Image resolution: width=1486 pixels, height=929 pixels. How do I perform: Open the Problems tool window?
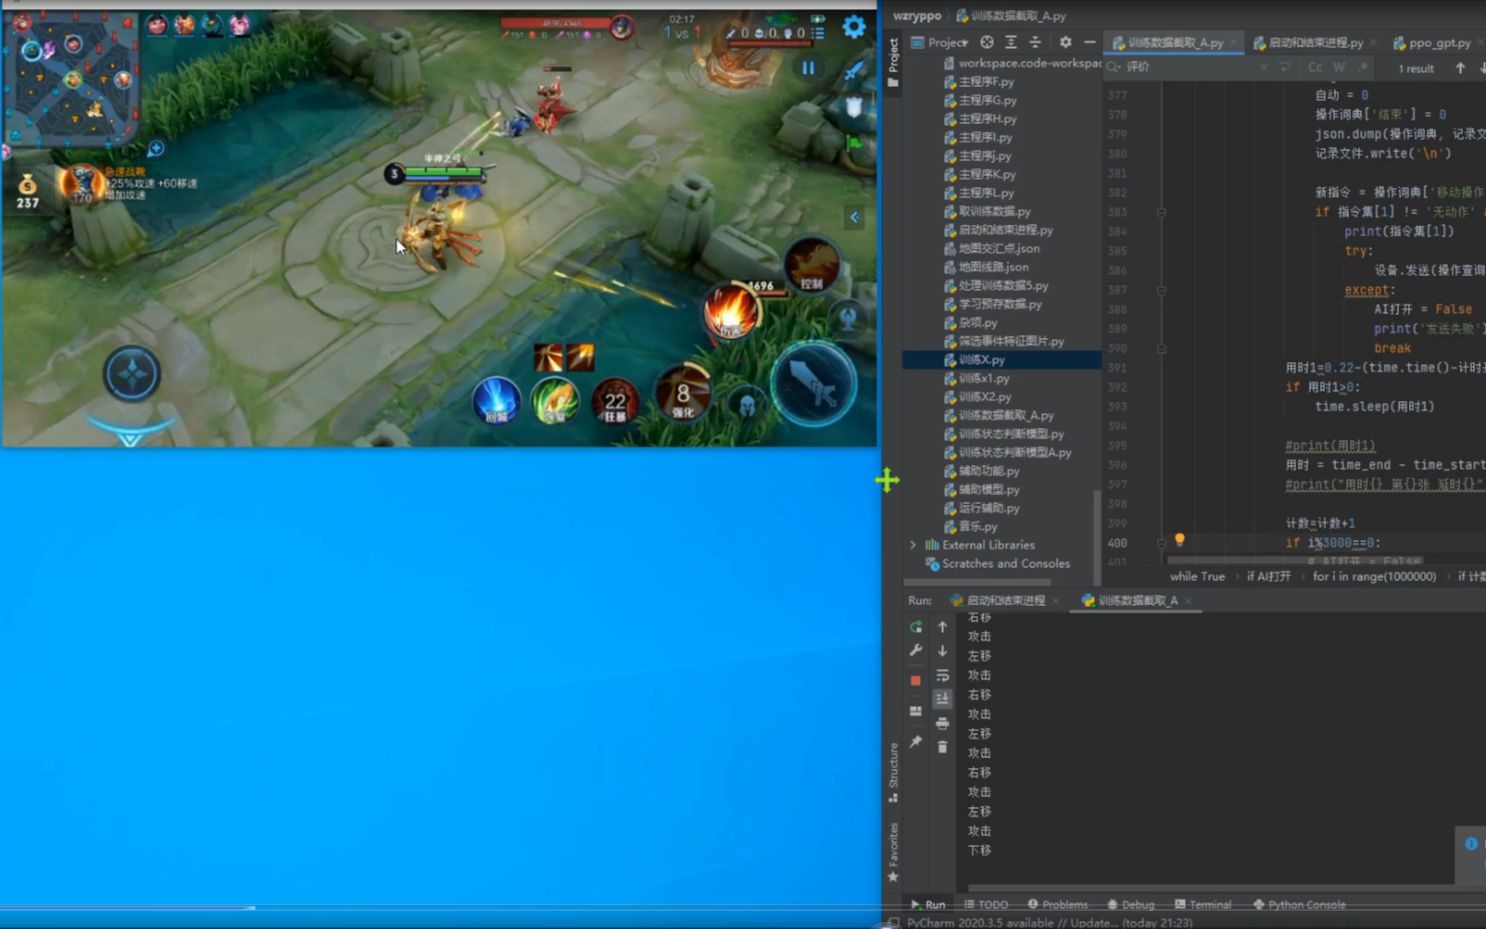point(1057,904)
